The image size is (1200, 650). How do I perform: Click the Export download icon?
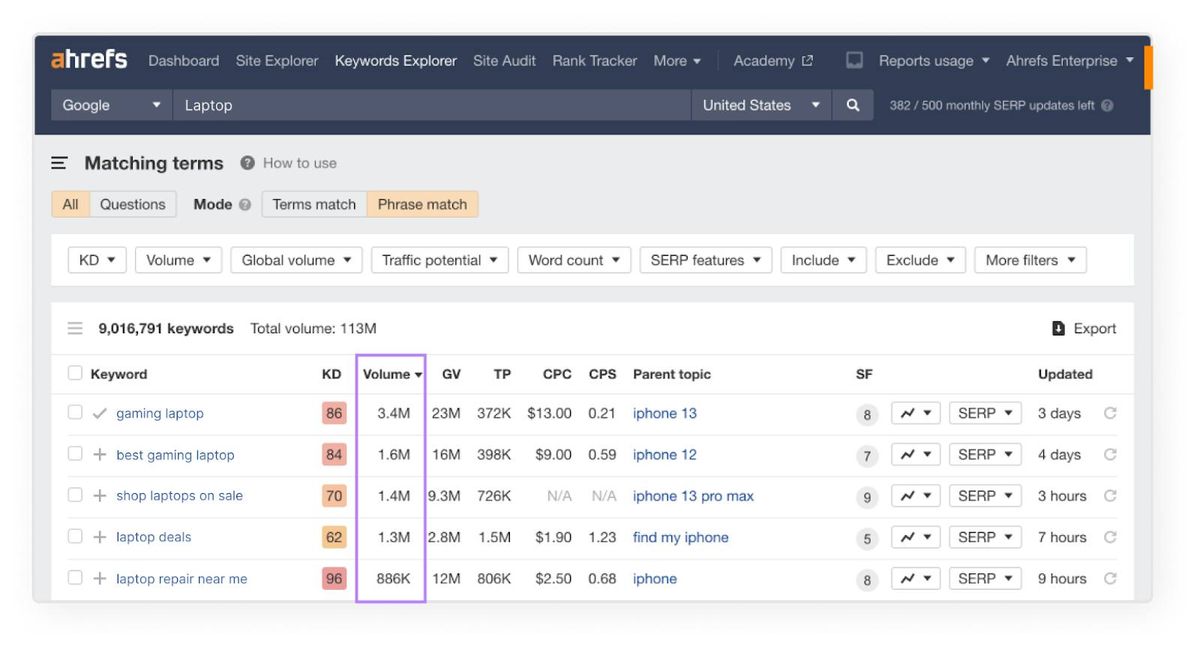[1058, 328]
